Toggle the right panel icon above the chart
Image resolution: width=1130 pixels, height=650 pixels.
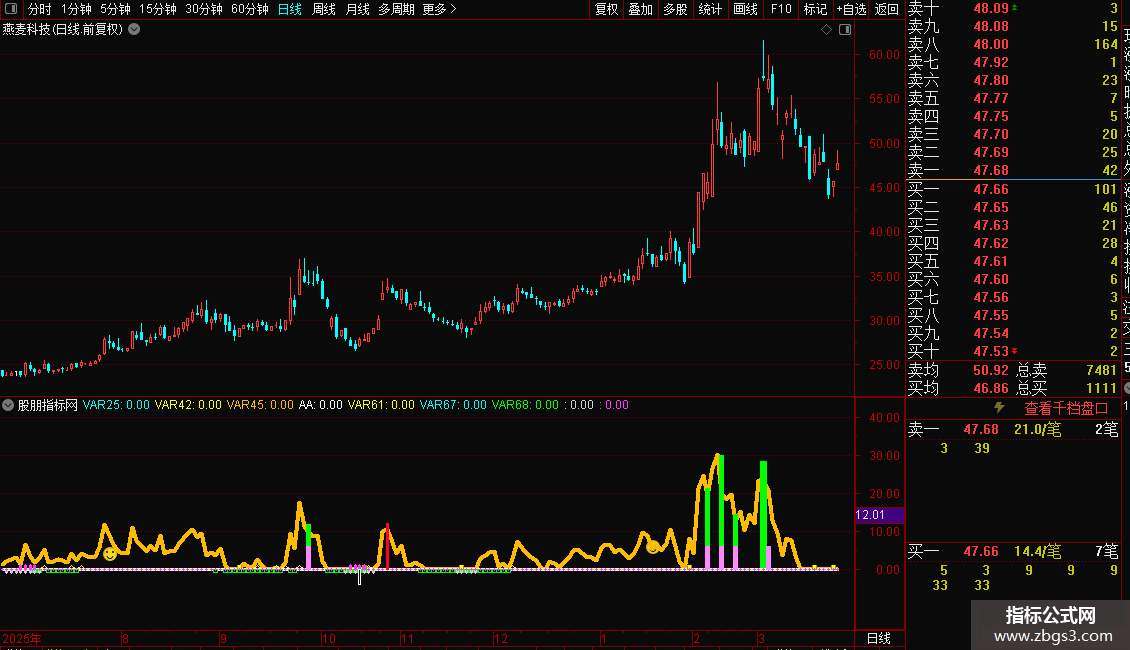(845, 30)
